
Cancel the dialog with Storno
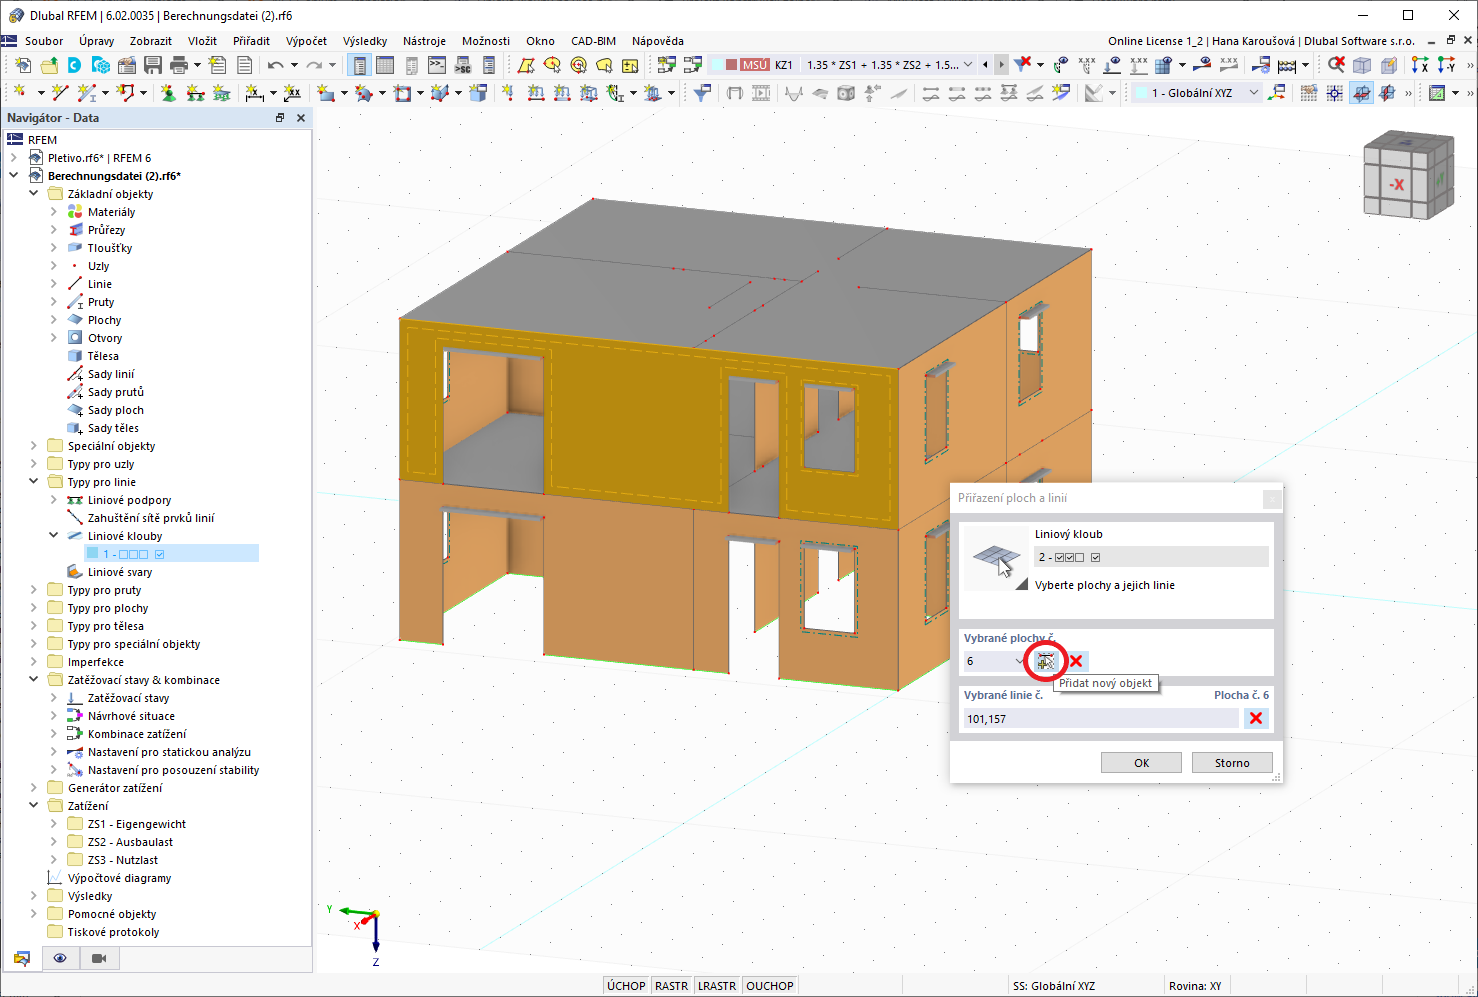(1232, 763)
